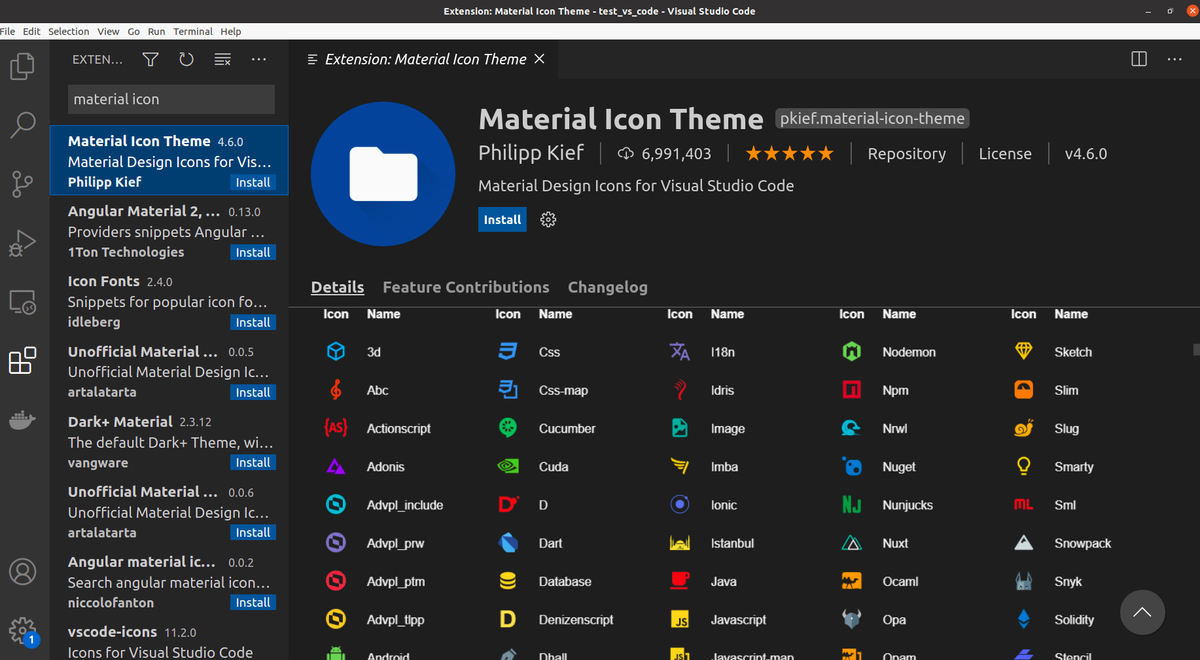
Task: Open the Go menu
Action: tap(134, 31)
